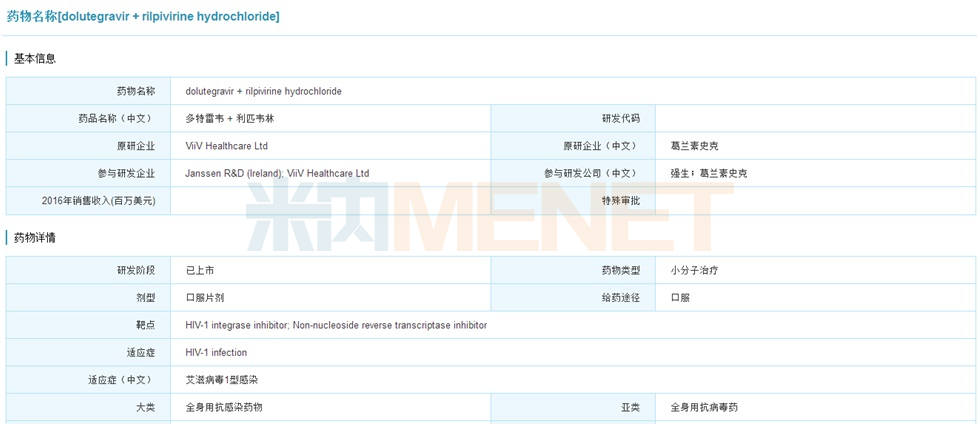Click the 研发代码 label
Screen dimensions: 979x426
pyautogui.click(x=621, y=119)
